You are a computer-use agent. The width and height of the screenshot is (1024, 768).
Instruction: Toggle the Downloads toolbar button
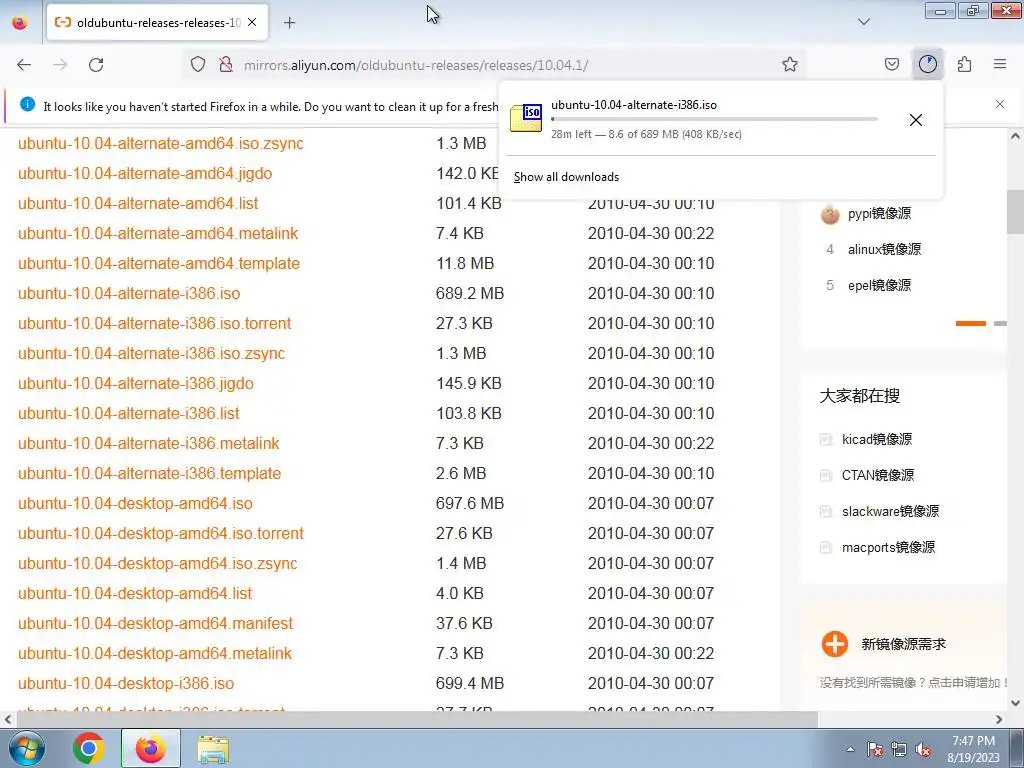(927, 65)
